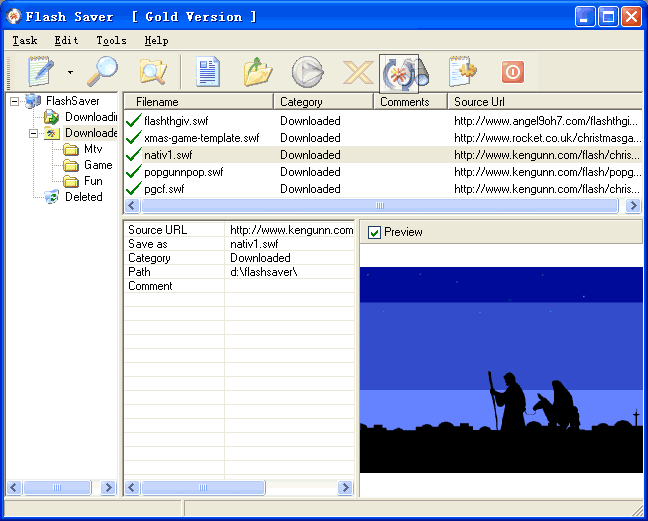Collapse the Downloaded tree node

33,133
